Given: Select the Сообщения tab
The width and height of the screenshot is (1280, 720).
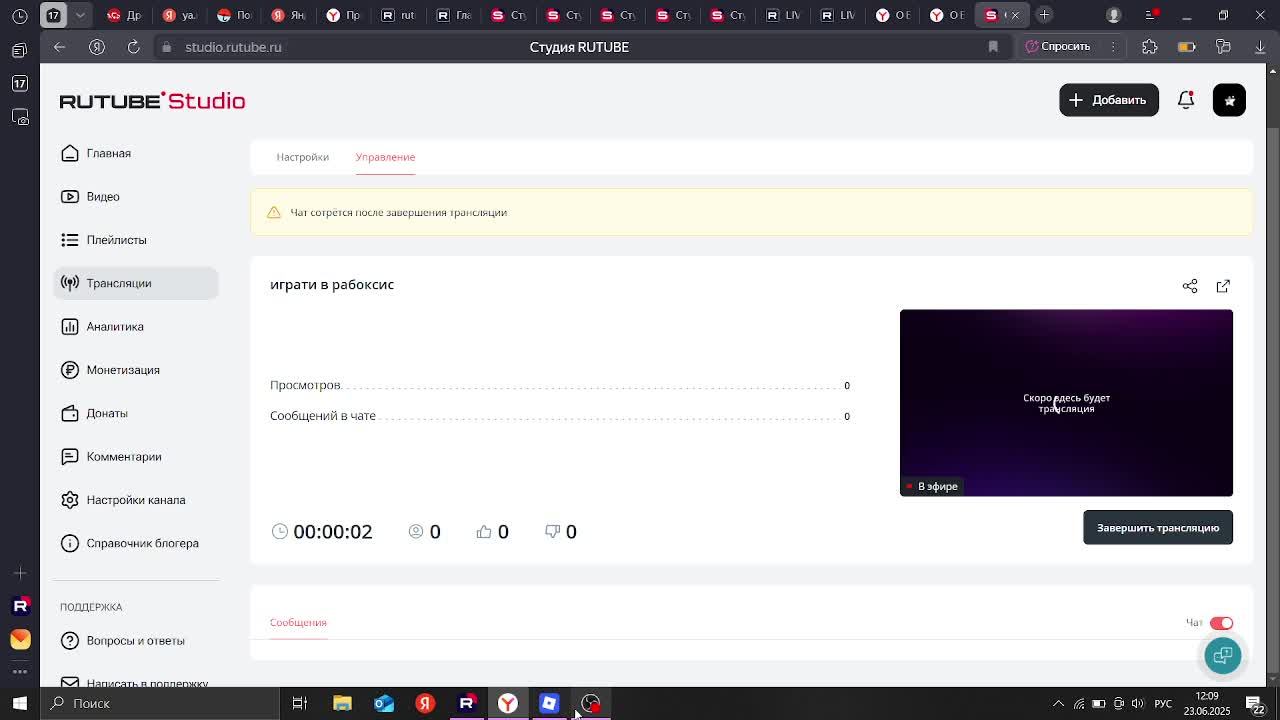Looking at the screenshot, I should 298,622.
